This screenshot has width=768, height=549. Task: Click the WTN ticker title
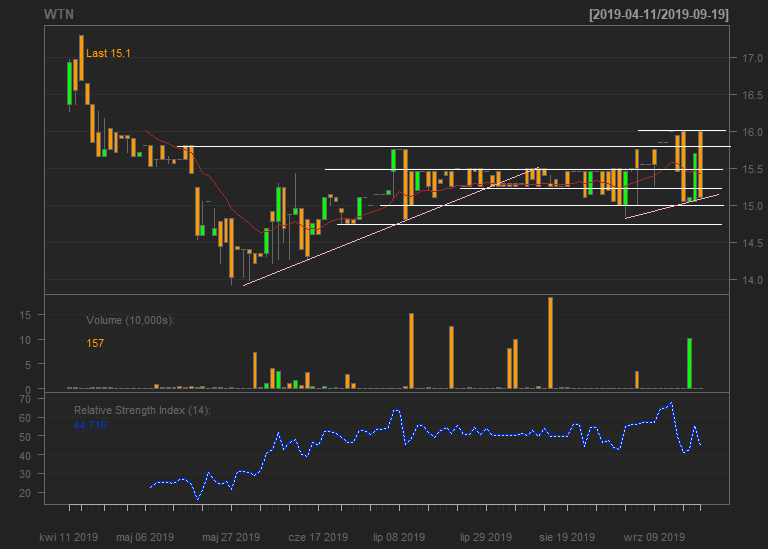[x=59, y=14]
